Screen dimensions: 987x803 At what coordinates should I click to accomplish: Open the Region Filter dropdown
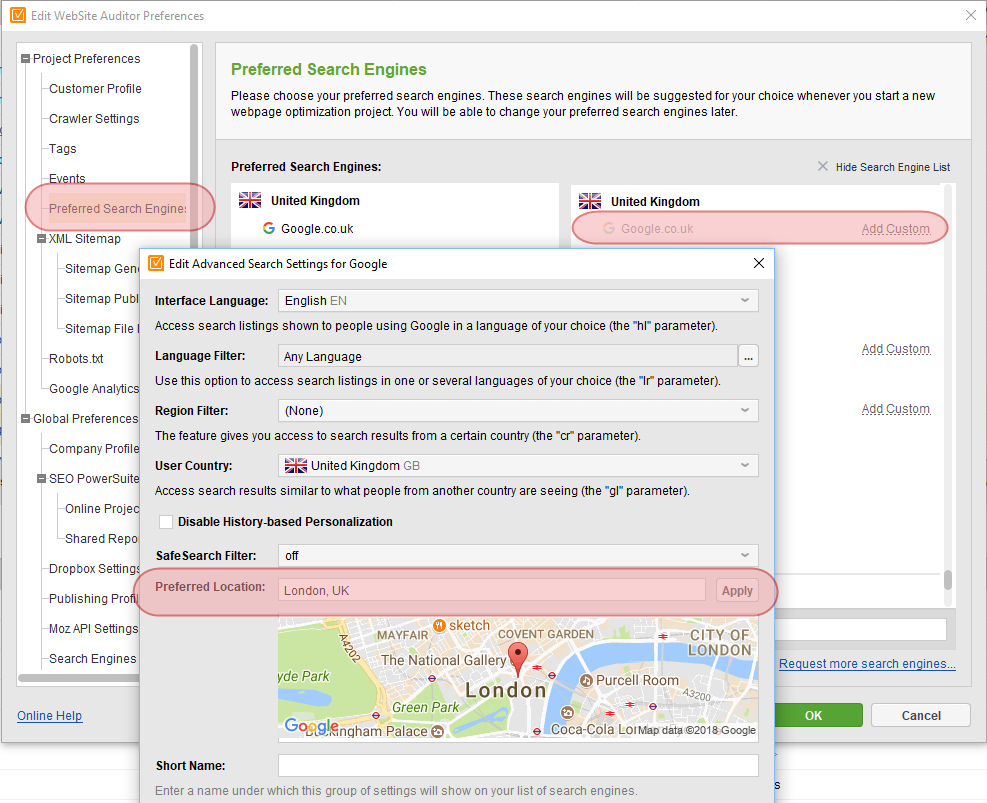tap(518, 411)
